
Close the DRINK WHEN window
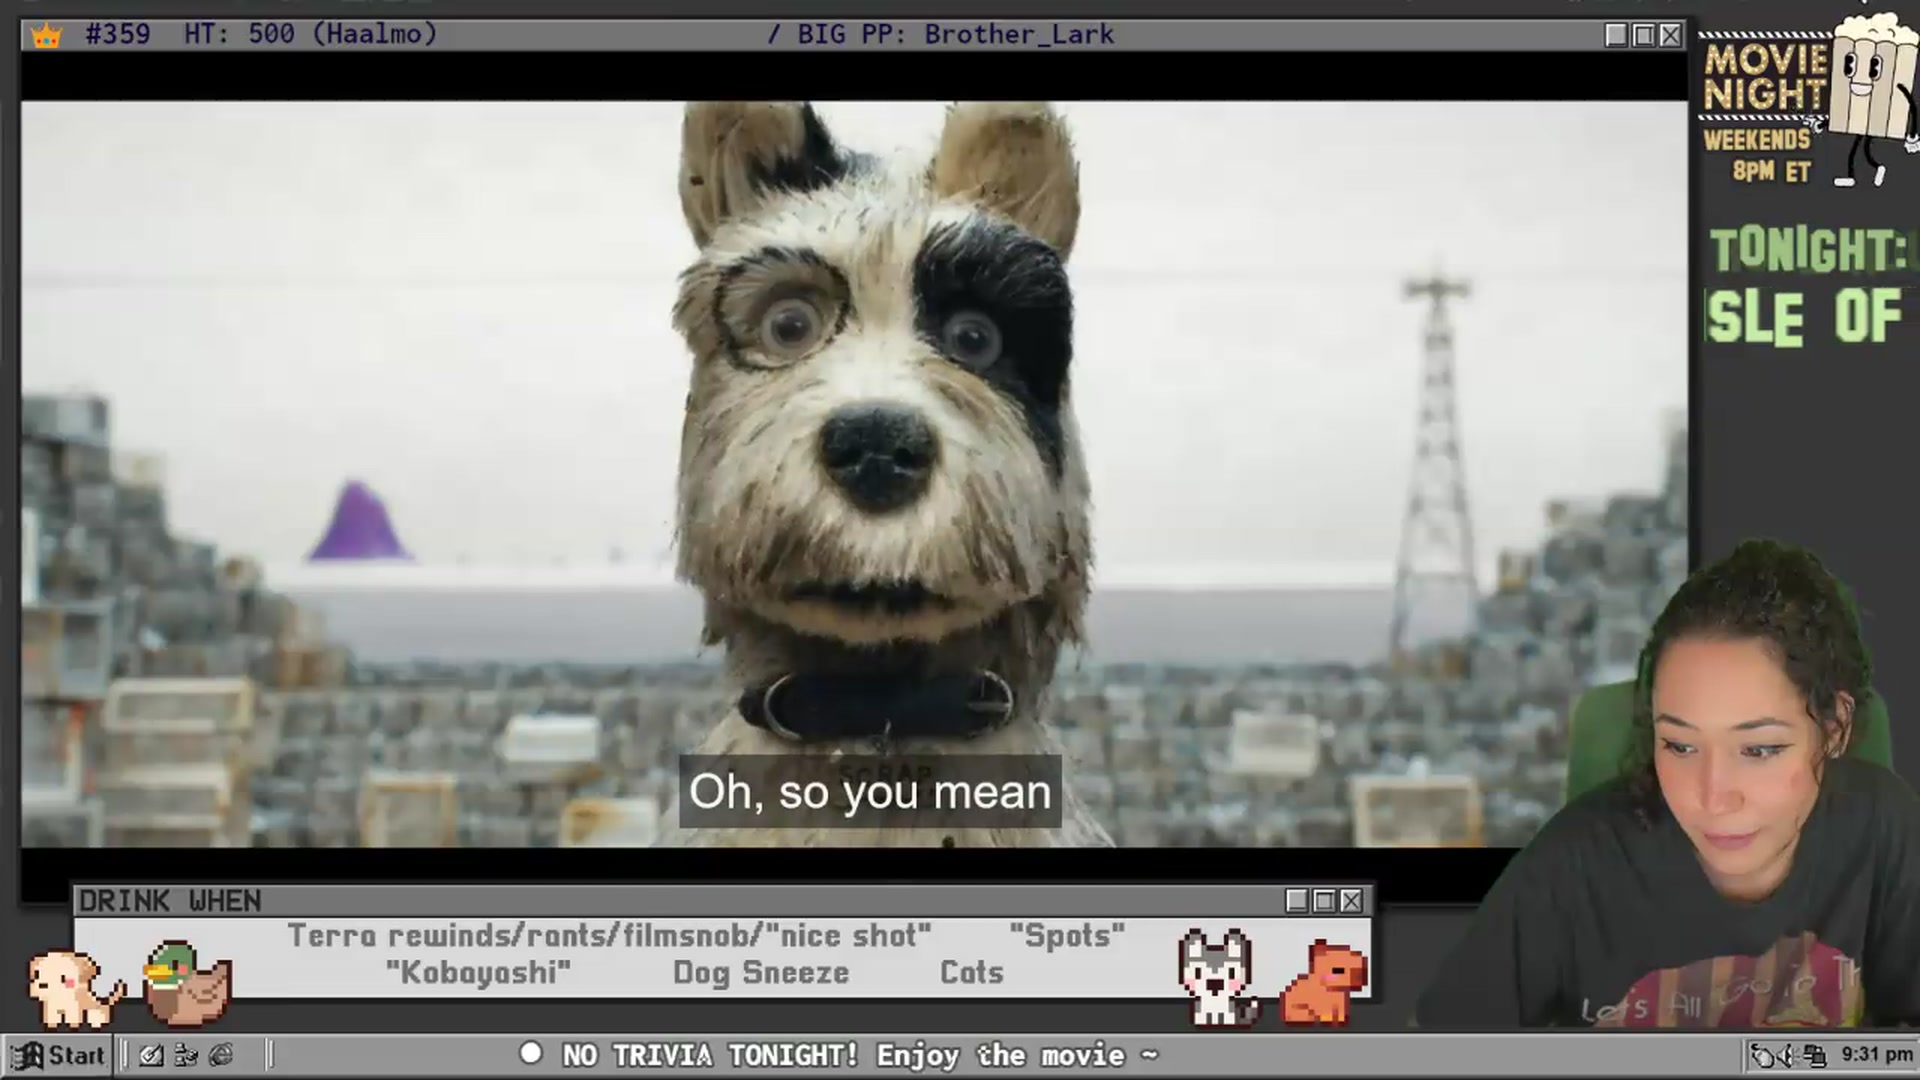click(1351, 901)
